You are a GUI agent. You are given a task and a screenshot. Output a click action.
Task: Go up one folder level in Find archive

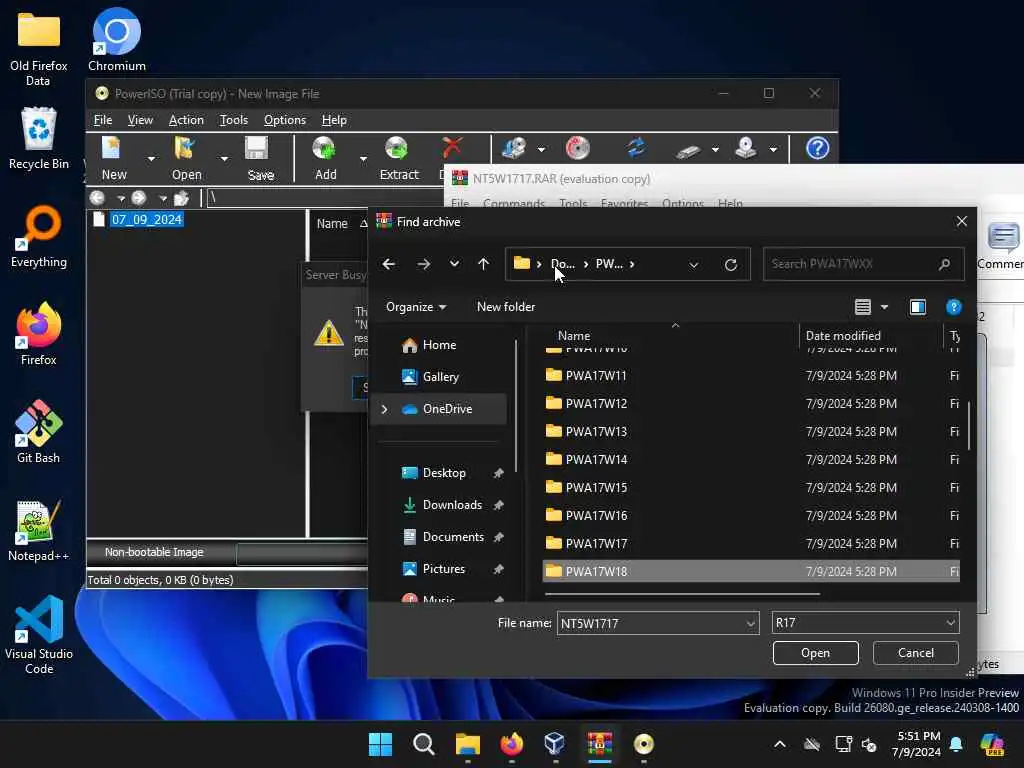(483, 264)
